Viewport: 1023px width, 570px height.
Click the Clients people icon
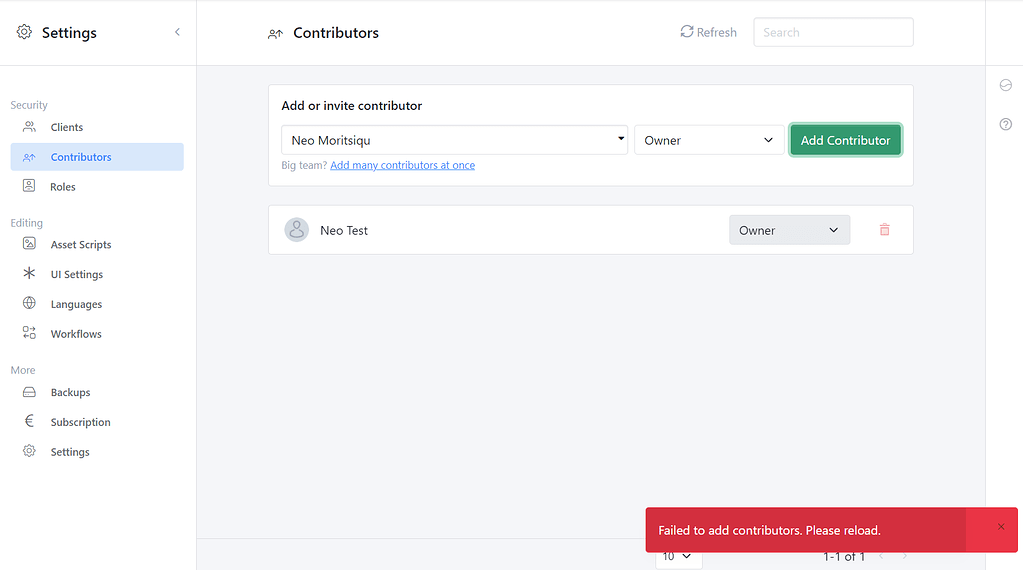point(29,127)
